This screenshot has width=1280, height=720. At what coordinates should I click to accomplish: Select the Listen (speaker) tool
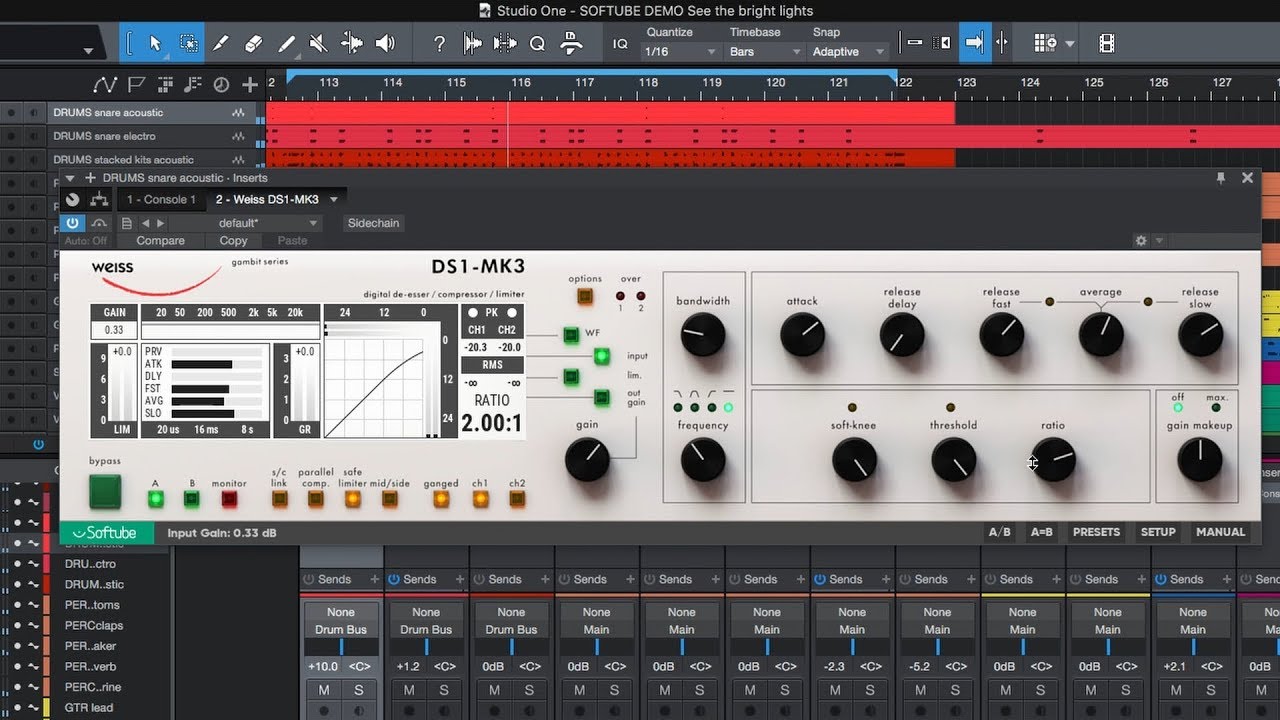tap(385, 43)
